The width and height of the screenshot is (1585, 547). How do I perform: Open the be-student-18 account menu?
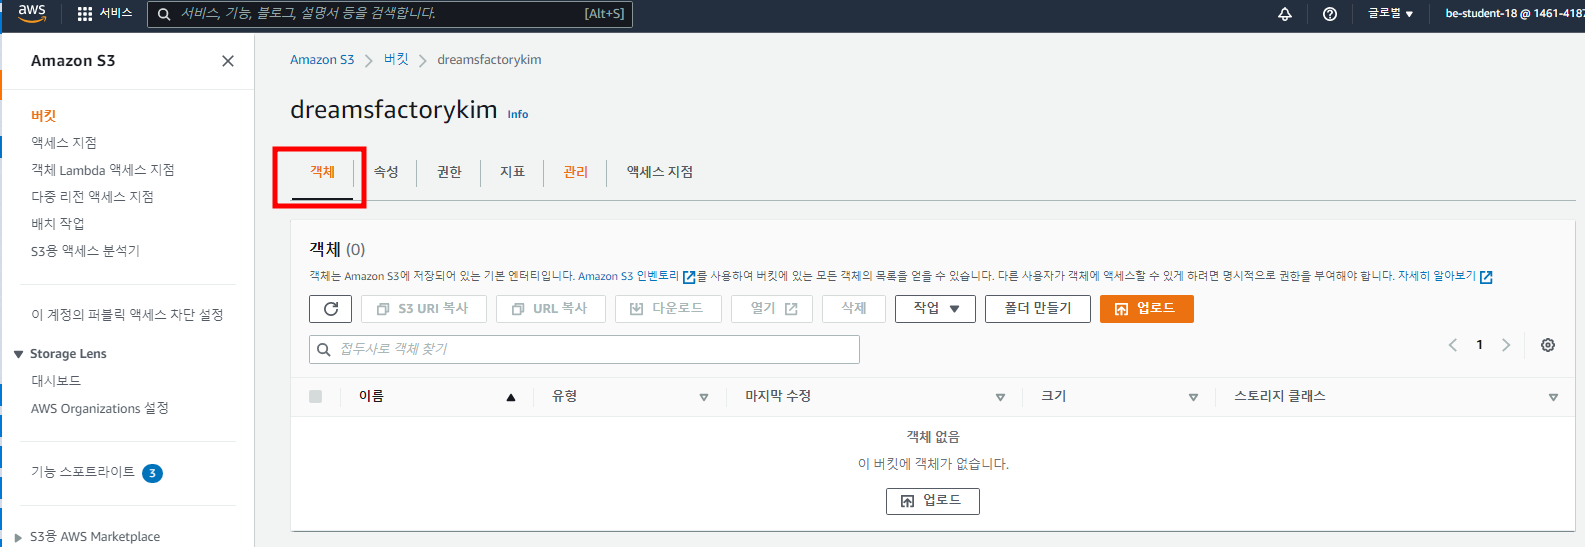click(1514, 14)
